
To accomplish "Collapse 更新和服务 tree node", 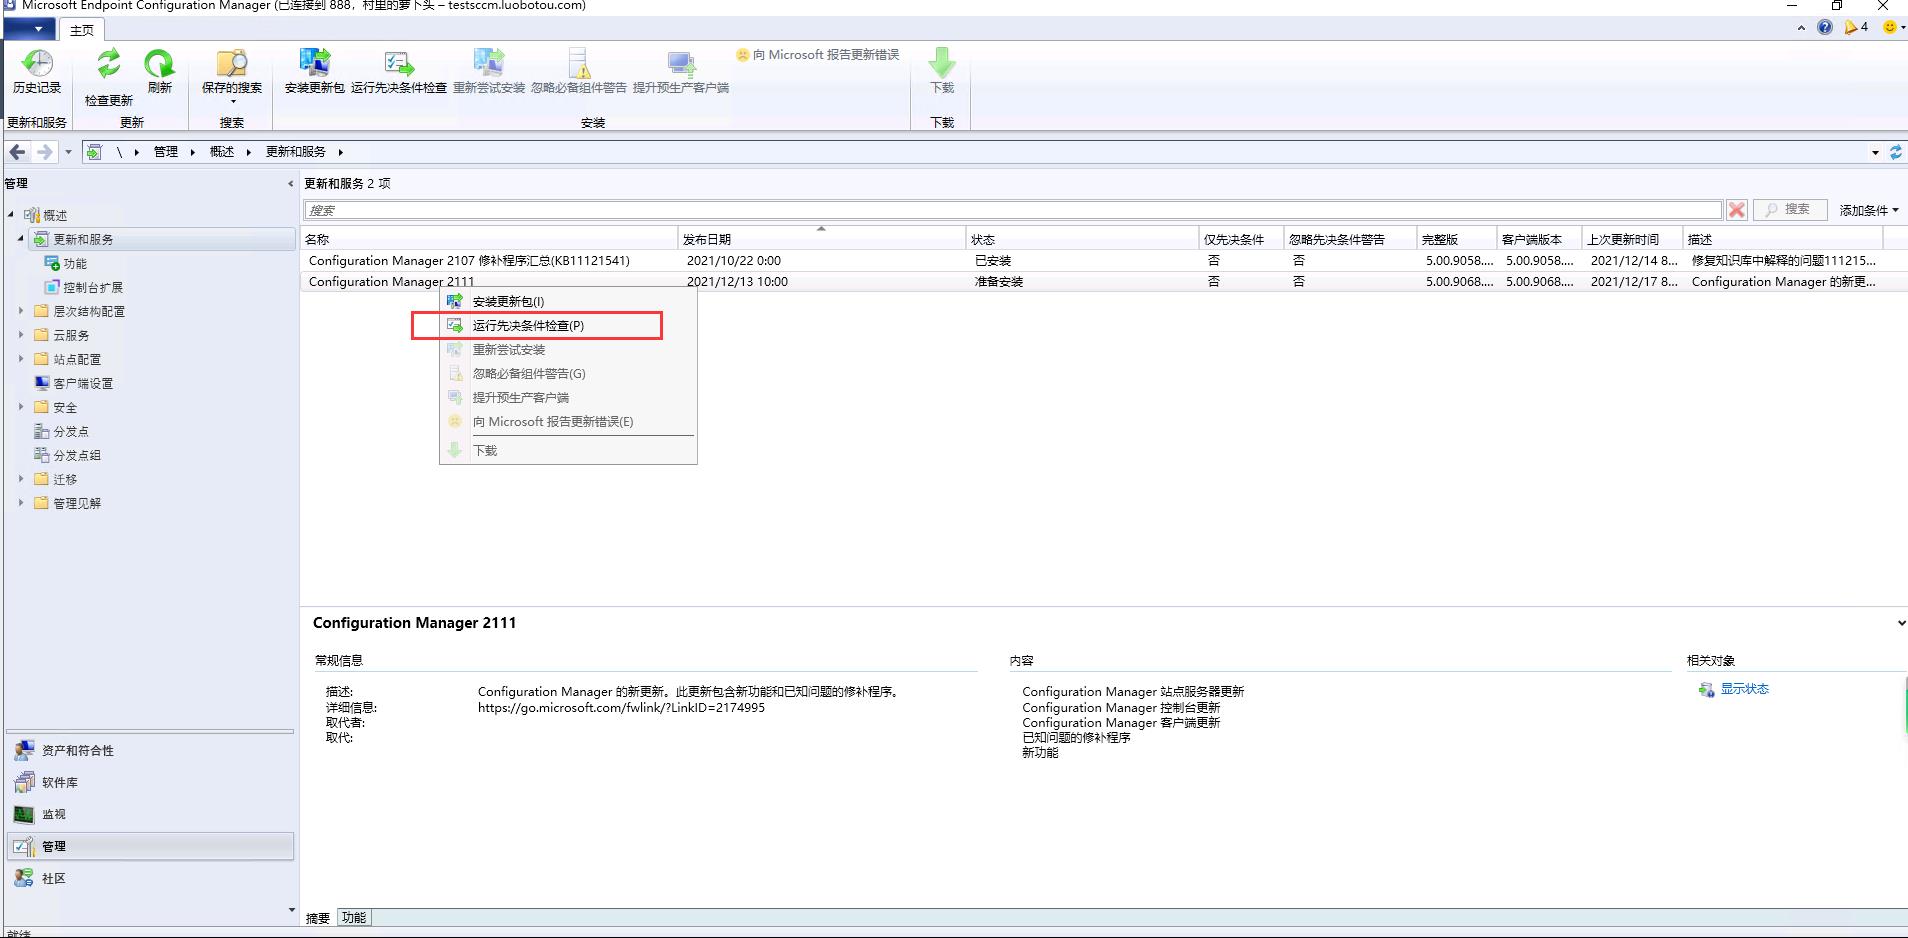I will [x=21, y=238].
